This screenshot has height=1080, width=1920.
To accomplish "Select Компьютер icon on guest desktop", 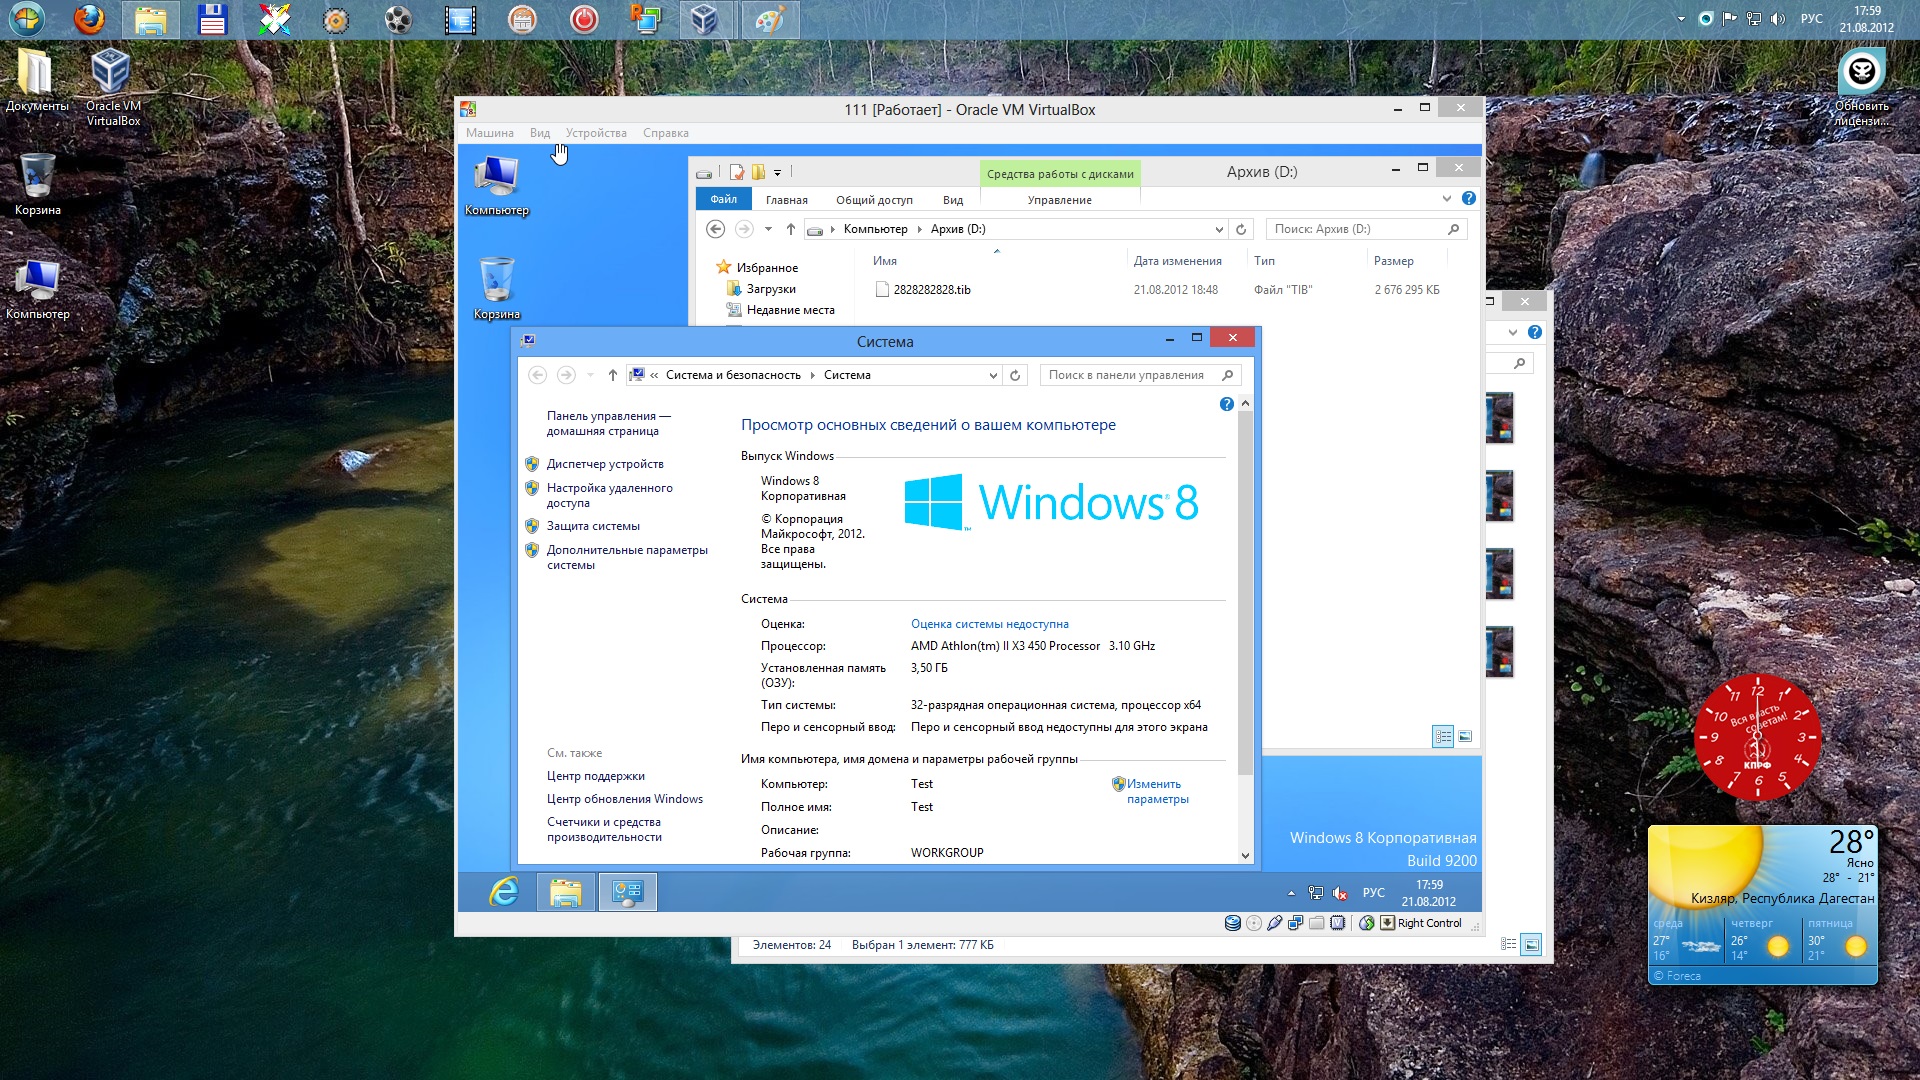I will [497, 186].
